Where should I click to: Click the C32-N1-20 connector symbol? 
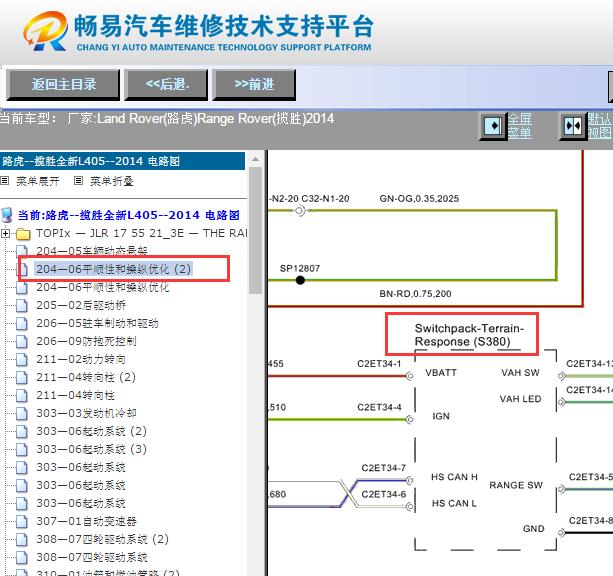[300, 210]
